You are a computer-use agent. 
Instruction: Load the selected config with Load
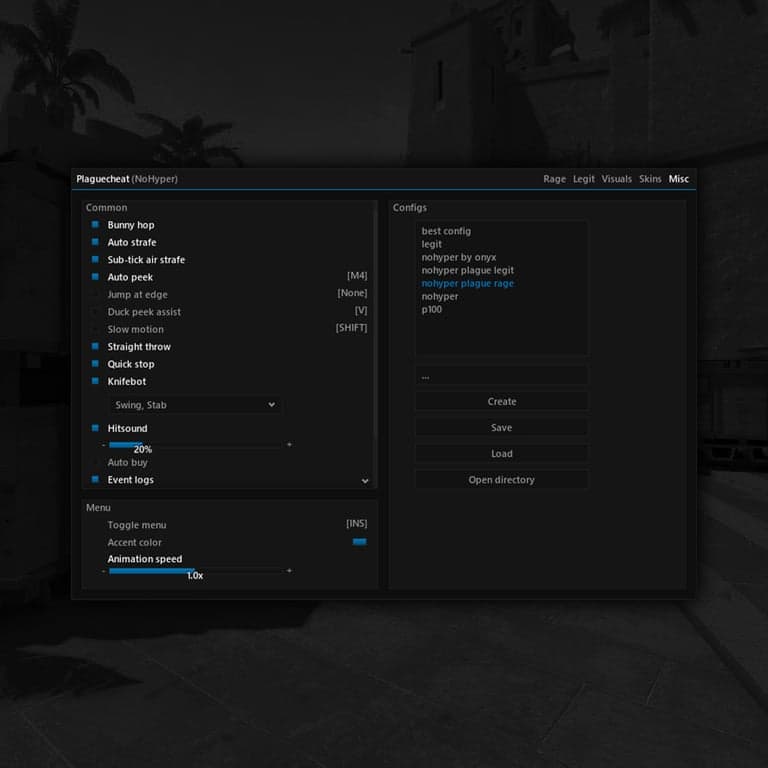pos(502,454)
